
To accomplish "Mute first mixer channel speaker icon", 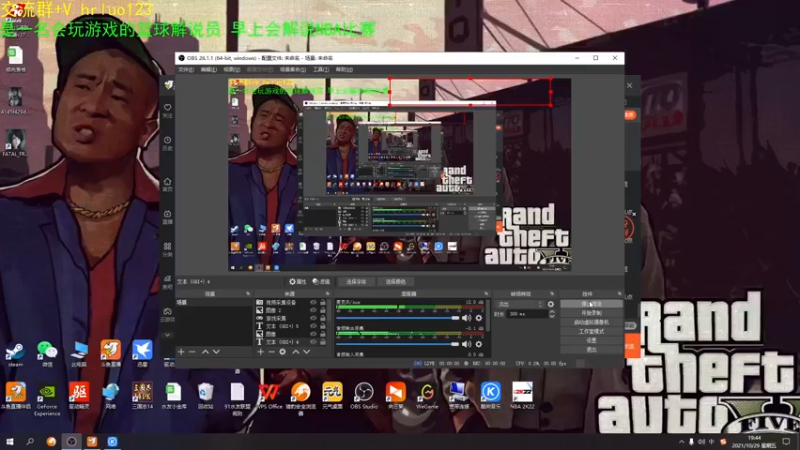I will [x=466, y=318].
